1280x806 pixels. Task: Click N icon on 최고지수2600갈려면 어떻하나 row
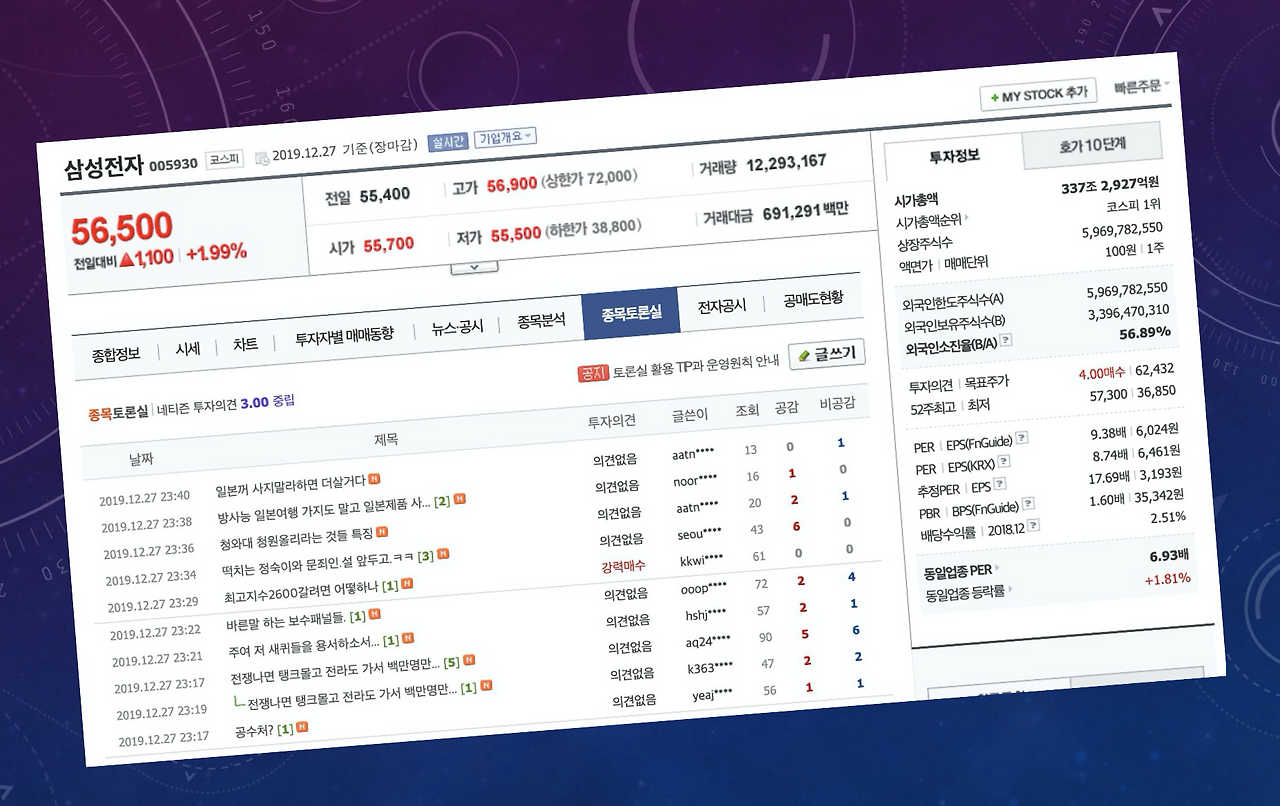[407, 583]
